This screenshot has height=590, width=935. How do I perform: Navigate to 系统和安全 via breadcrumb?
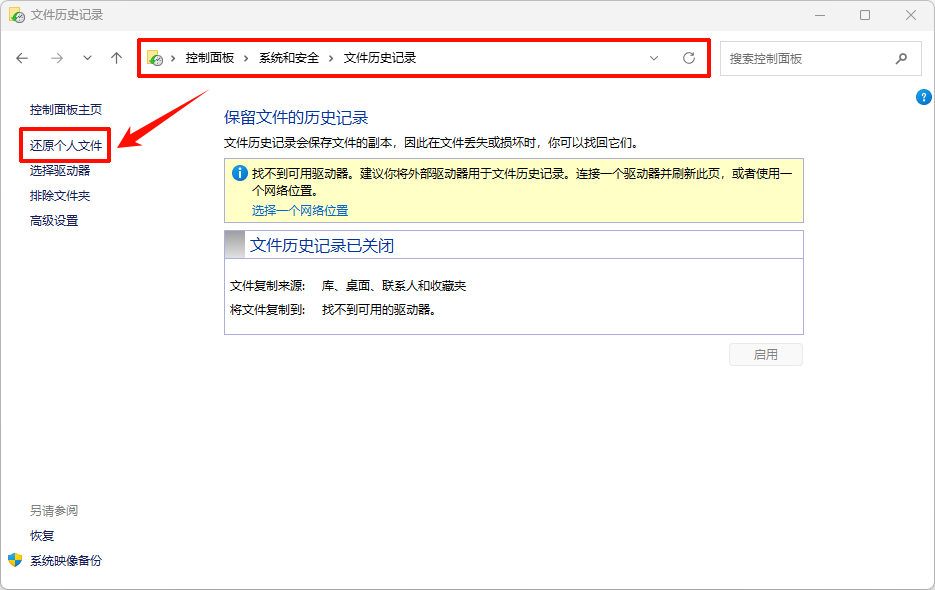point(289,58)
